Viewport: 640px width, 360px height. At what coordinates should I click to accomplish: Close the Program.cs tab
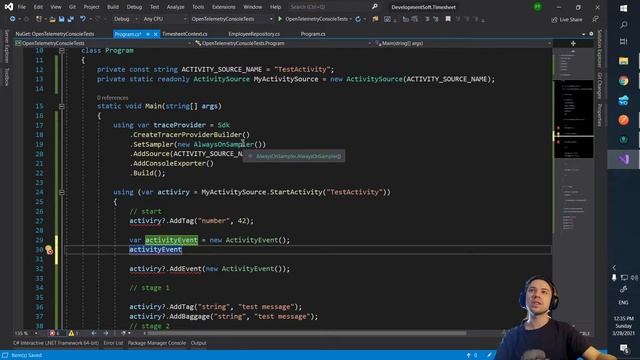click(x=156, y=34)
